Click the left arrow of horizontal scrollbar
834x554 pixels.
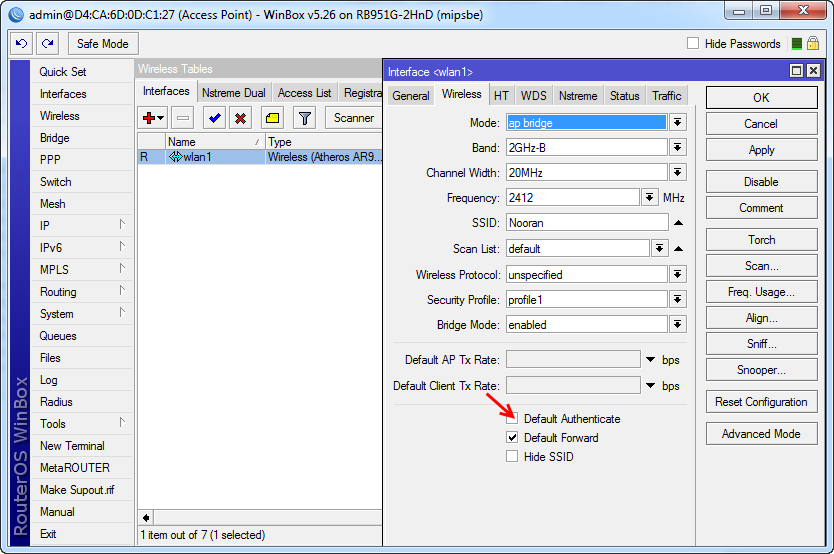(x=146, y=517)
